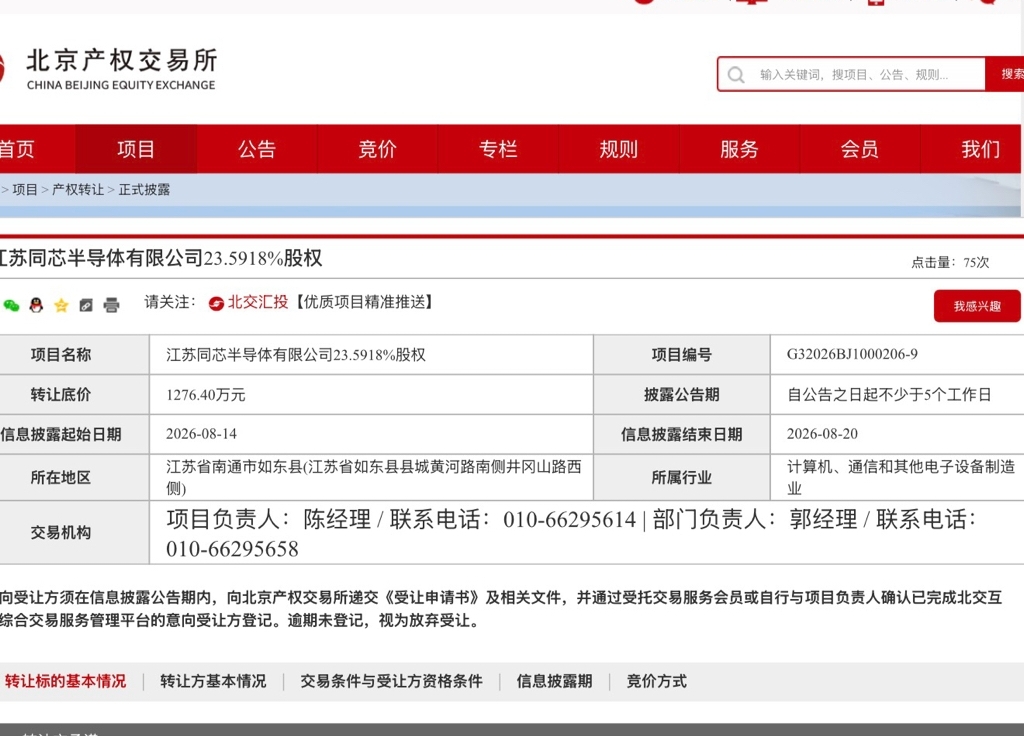The image size is (1024, 736).
Task: Click the 所在地区 row label
Action: point(61,477)
